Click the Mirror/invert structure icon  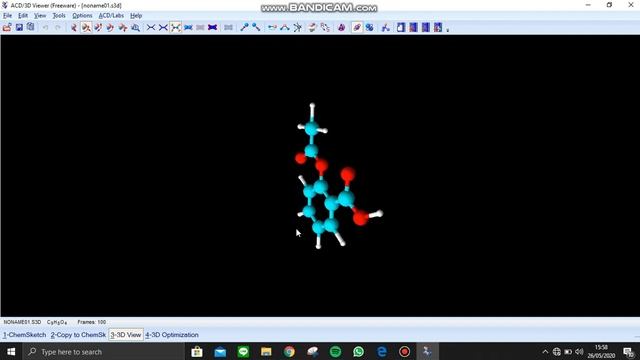[325, 27]
